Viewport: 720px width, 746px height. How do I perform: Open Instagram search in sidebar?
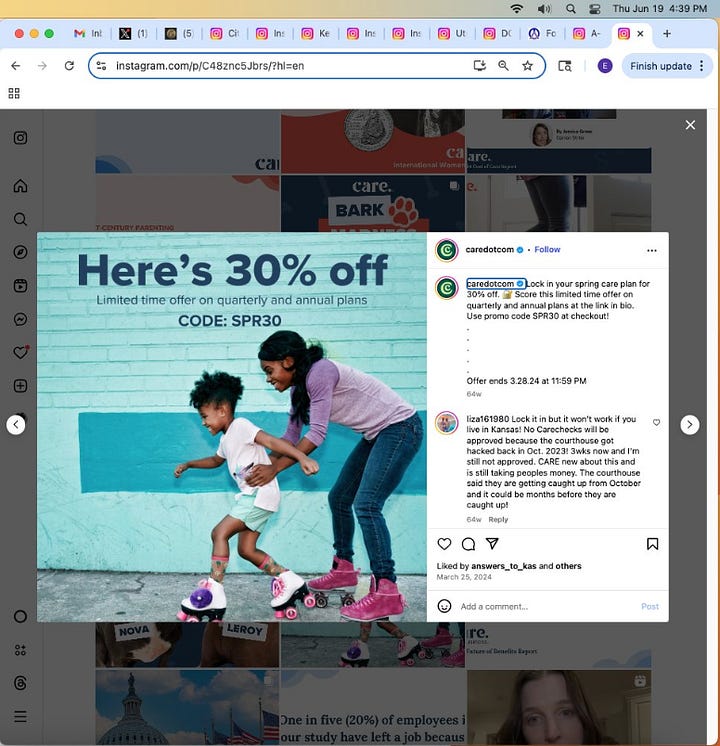[x=20, y=219]
